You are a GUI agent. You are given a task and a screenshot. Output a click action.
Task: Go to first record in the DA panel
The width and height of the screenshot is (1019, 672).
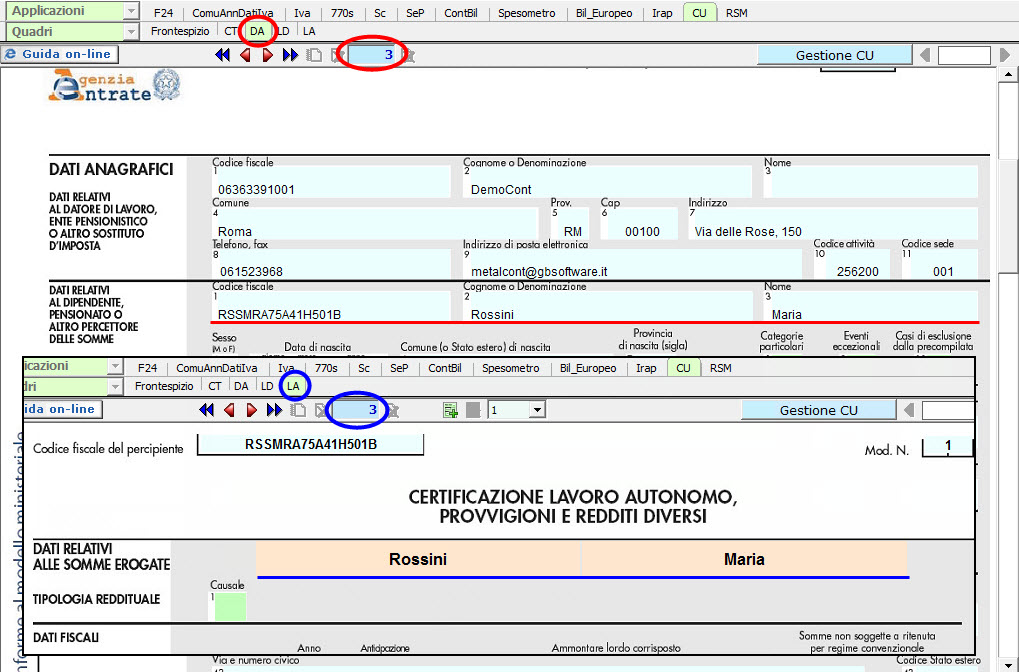tap(222, 55)
